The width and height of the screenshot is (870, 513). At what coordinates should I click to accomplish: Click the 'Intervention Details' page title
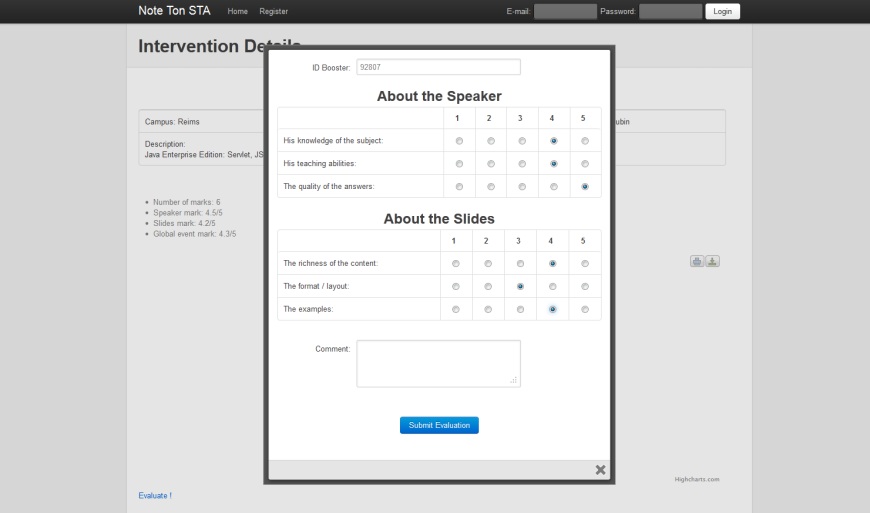(220, 46)
